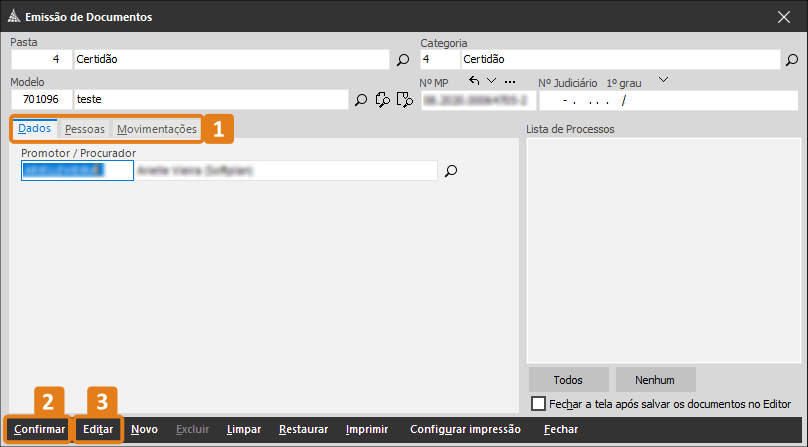Switch to the Pessoas tab

85,129
